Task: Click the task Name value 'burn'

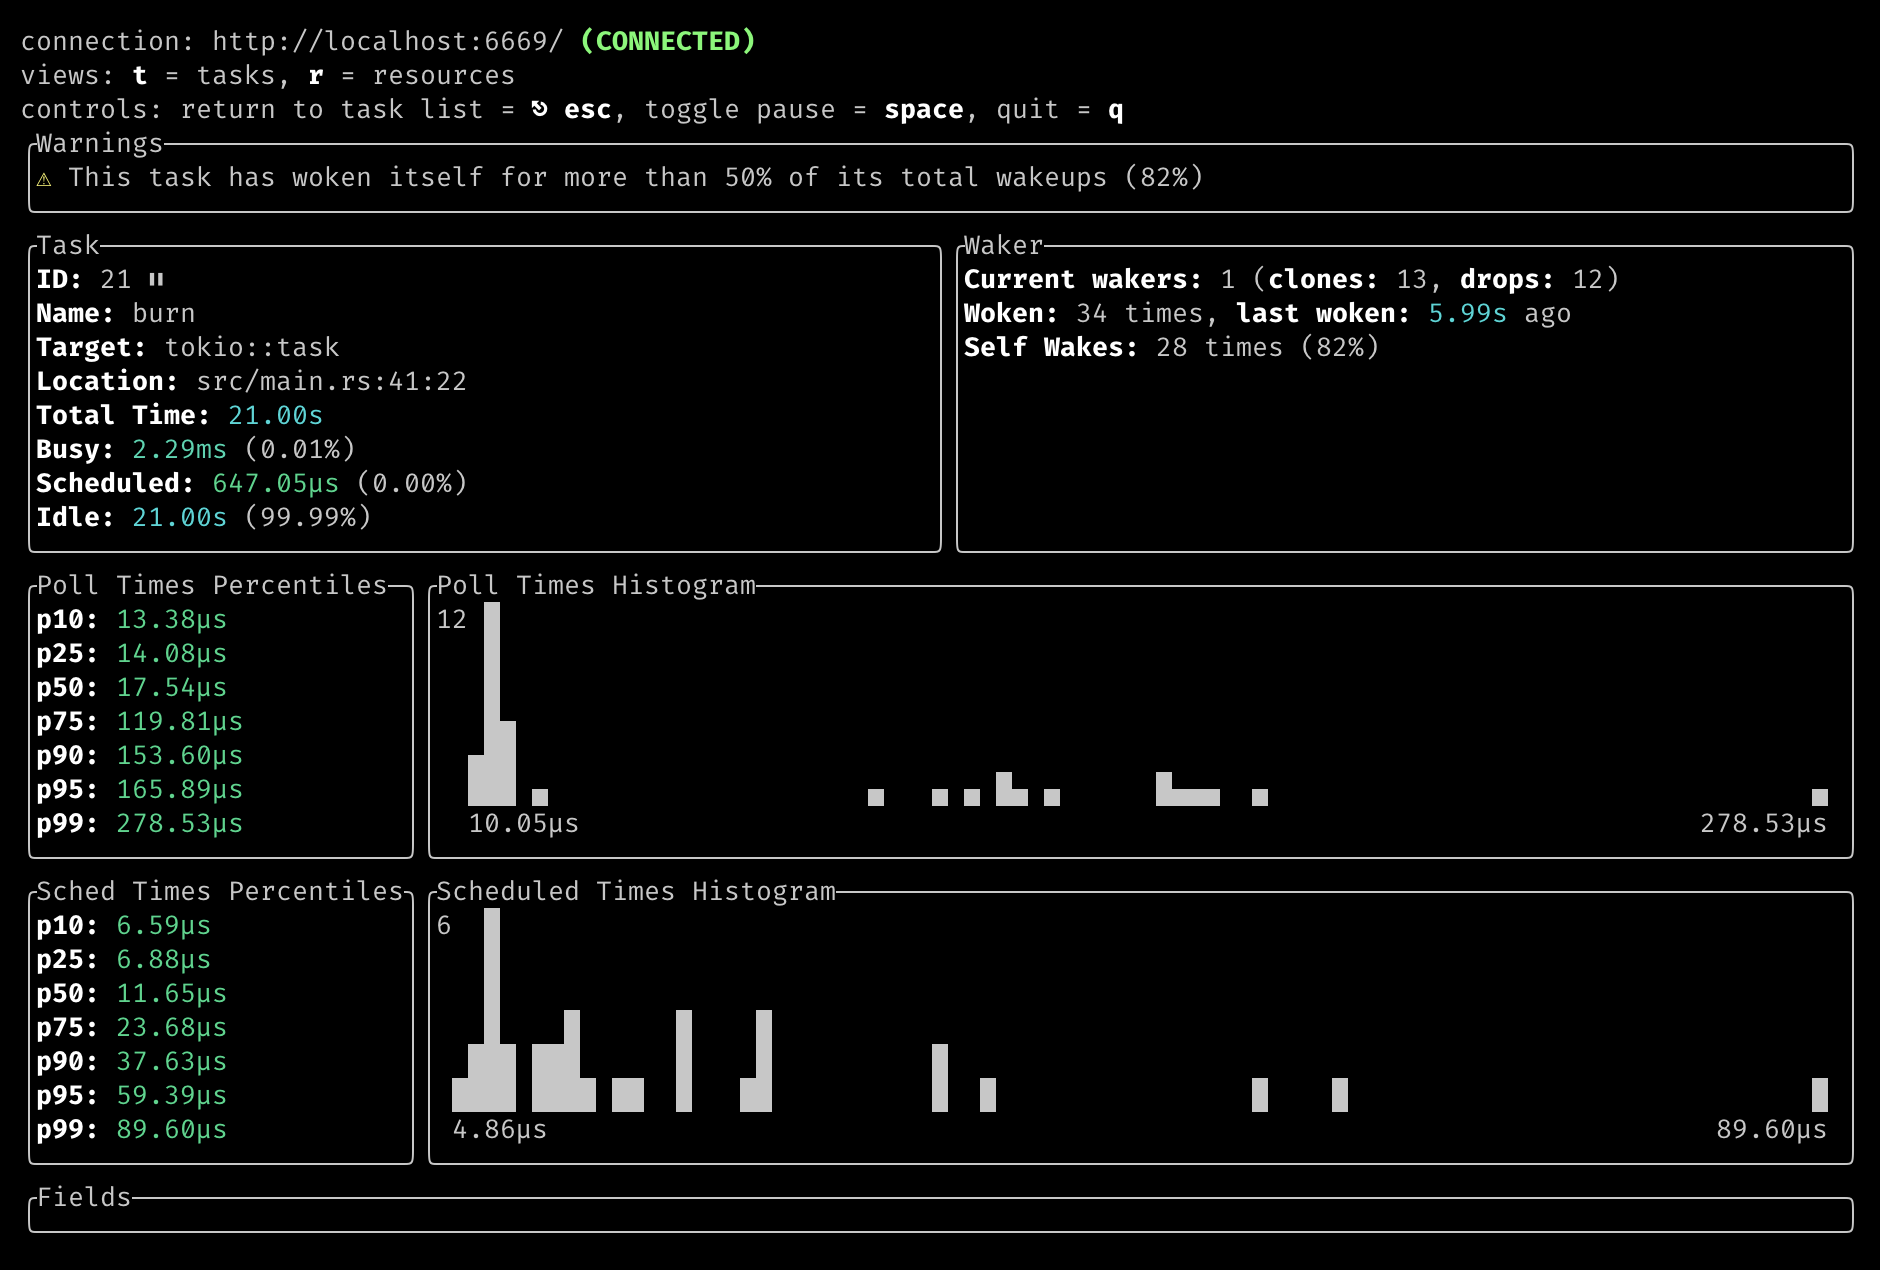Action: tap(164, 314)
